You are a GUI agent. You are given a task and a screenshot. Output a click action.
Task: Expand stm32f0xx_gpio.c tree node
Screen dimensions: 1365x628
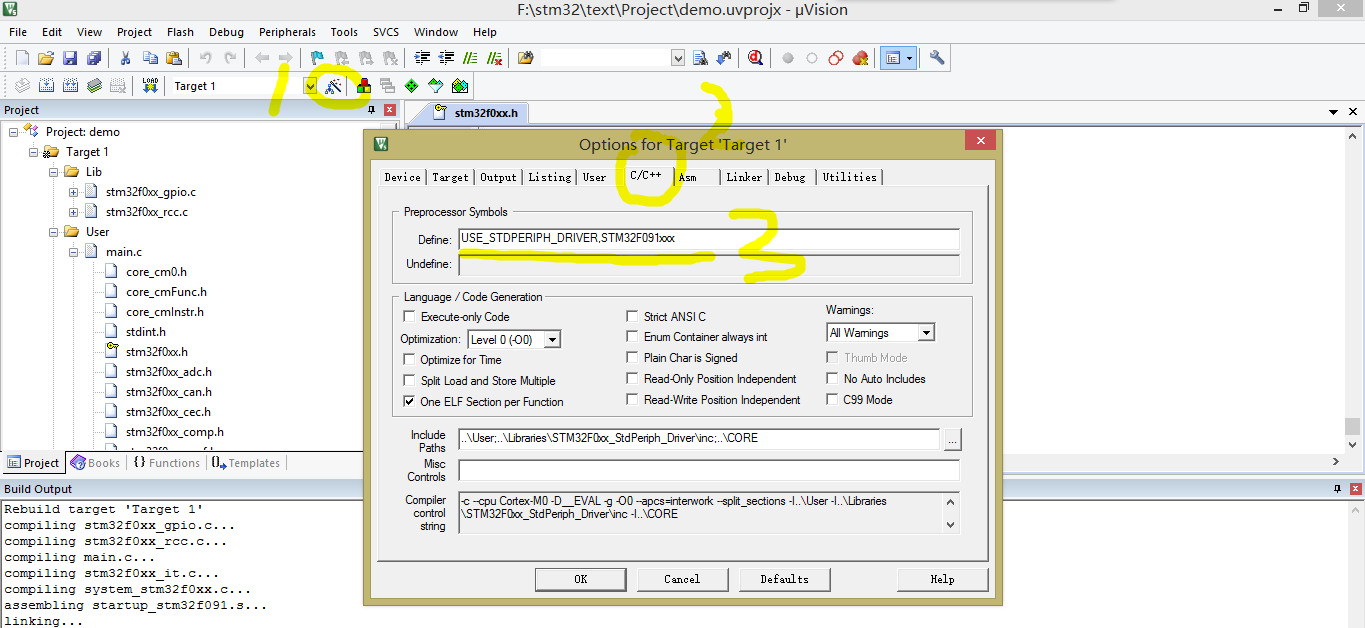(x=73, y=192)
